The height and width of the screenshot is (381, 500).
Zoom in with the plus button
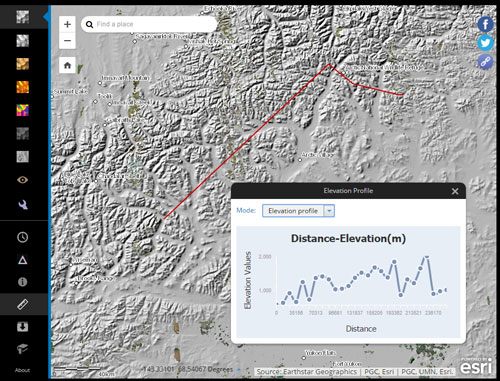(67, 24)
